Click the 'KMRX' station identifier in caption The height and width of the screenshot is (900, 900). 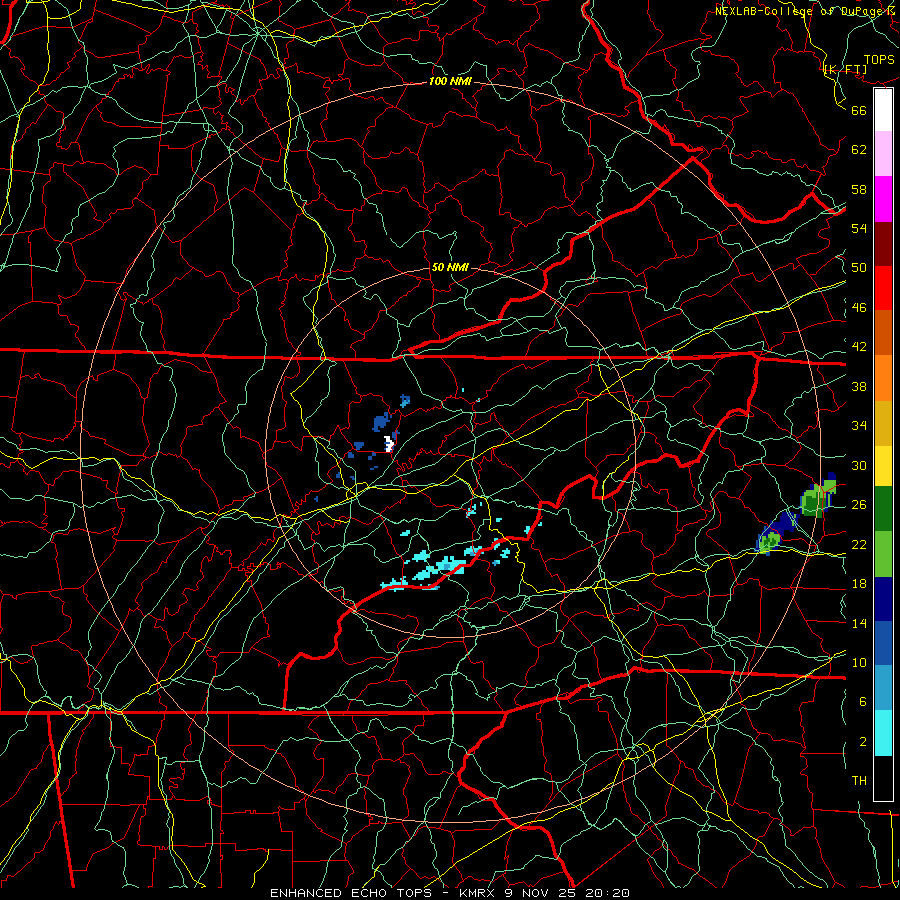click(x=478, y=893)
